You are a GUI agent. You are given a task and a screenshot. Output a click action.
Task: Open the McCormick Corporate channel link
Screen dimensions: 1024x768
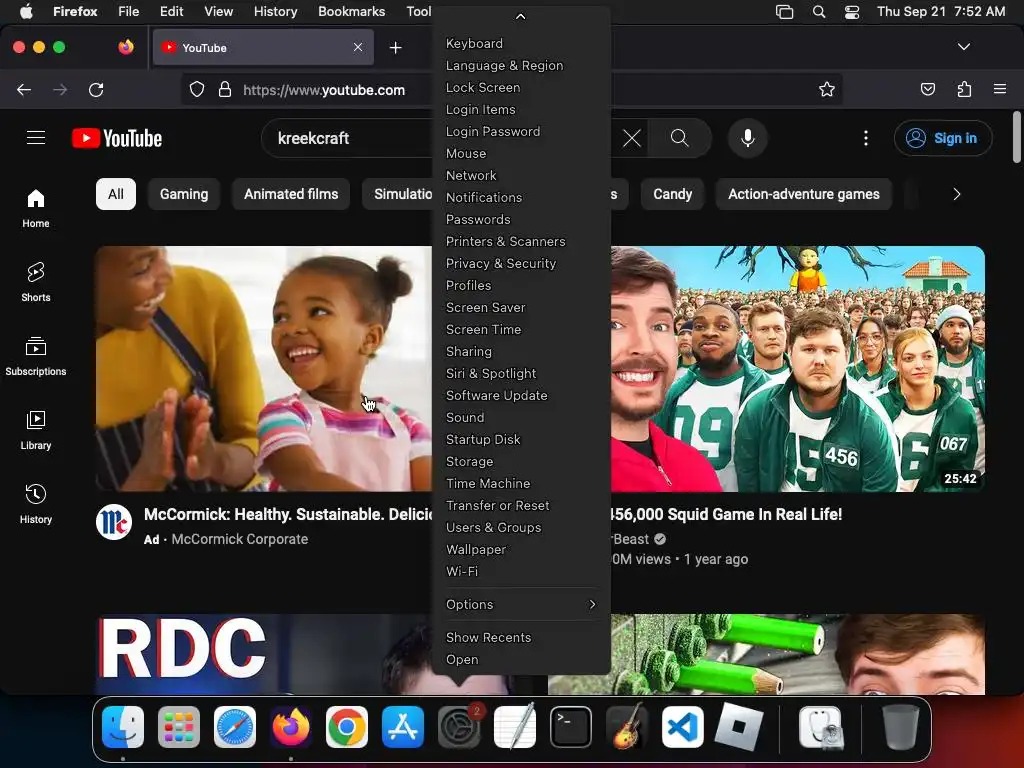pyautogui.click(x=239, y=539)
